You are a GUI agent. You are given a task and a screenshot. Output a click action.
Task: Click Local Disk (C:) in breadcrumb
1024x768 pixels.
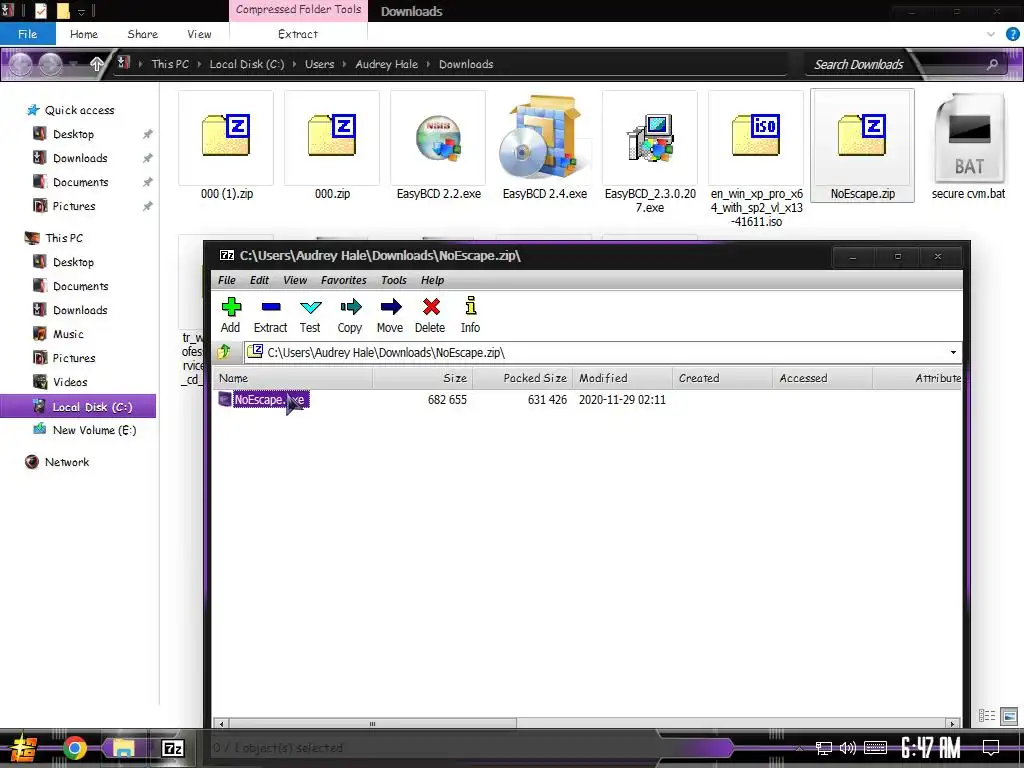(x=247, y=64)
